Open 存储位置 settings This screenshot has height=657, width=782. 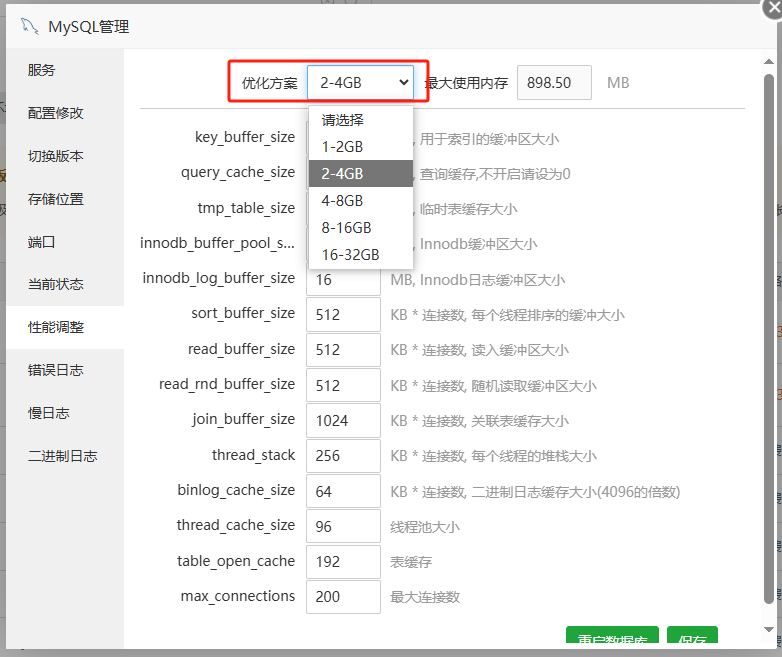click(65, 199)
